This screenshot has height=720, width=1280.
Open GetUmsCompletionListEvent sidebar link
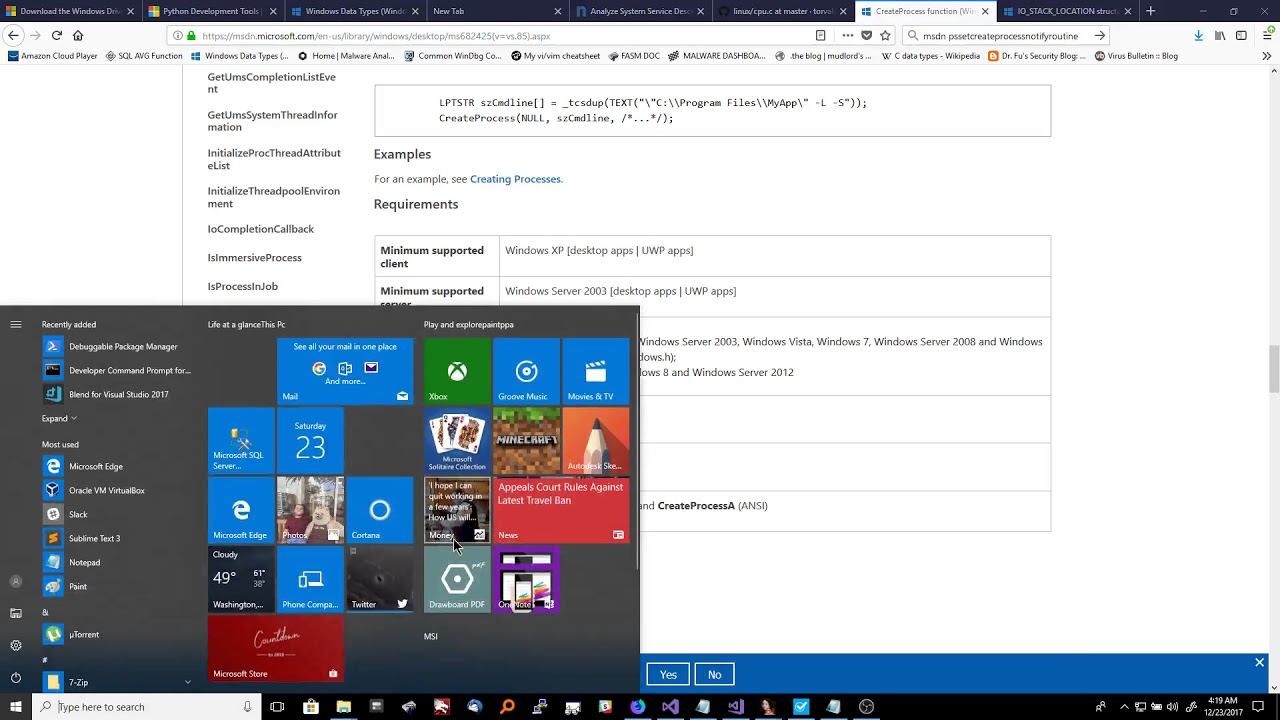point(272,82)
